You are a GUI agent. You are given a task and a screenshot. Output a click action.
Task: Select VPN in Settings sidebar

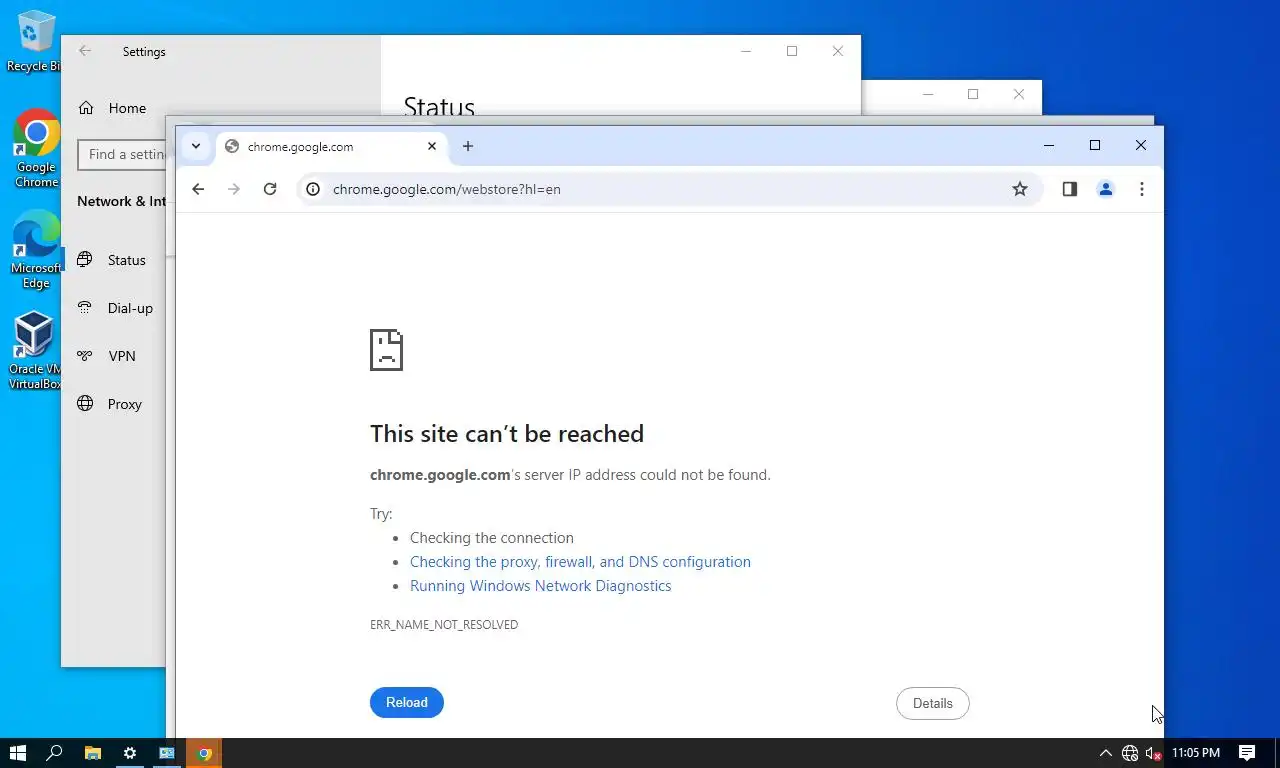tap(120, 356)
